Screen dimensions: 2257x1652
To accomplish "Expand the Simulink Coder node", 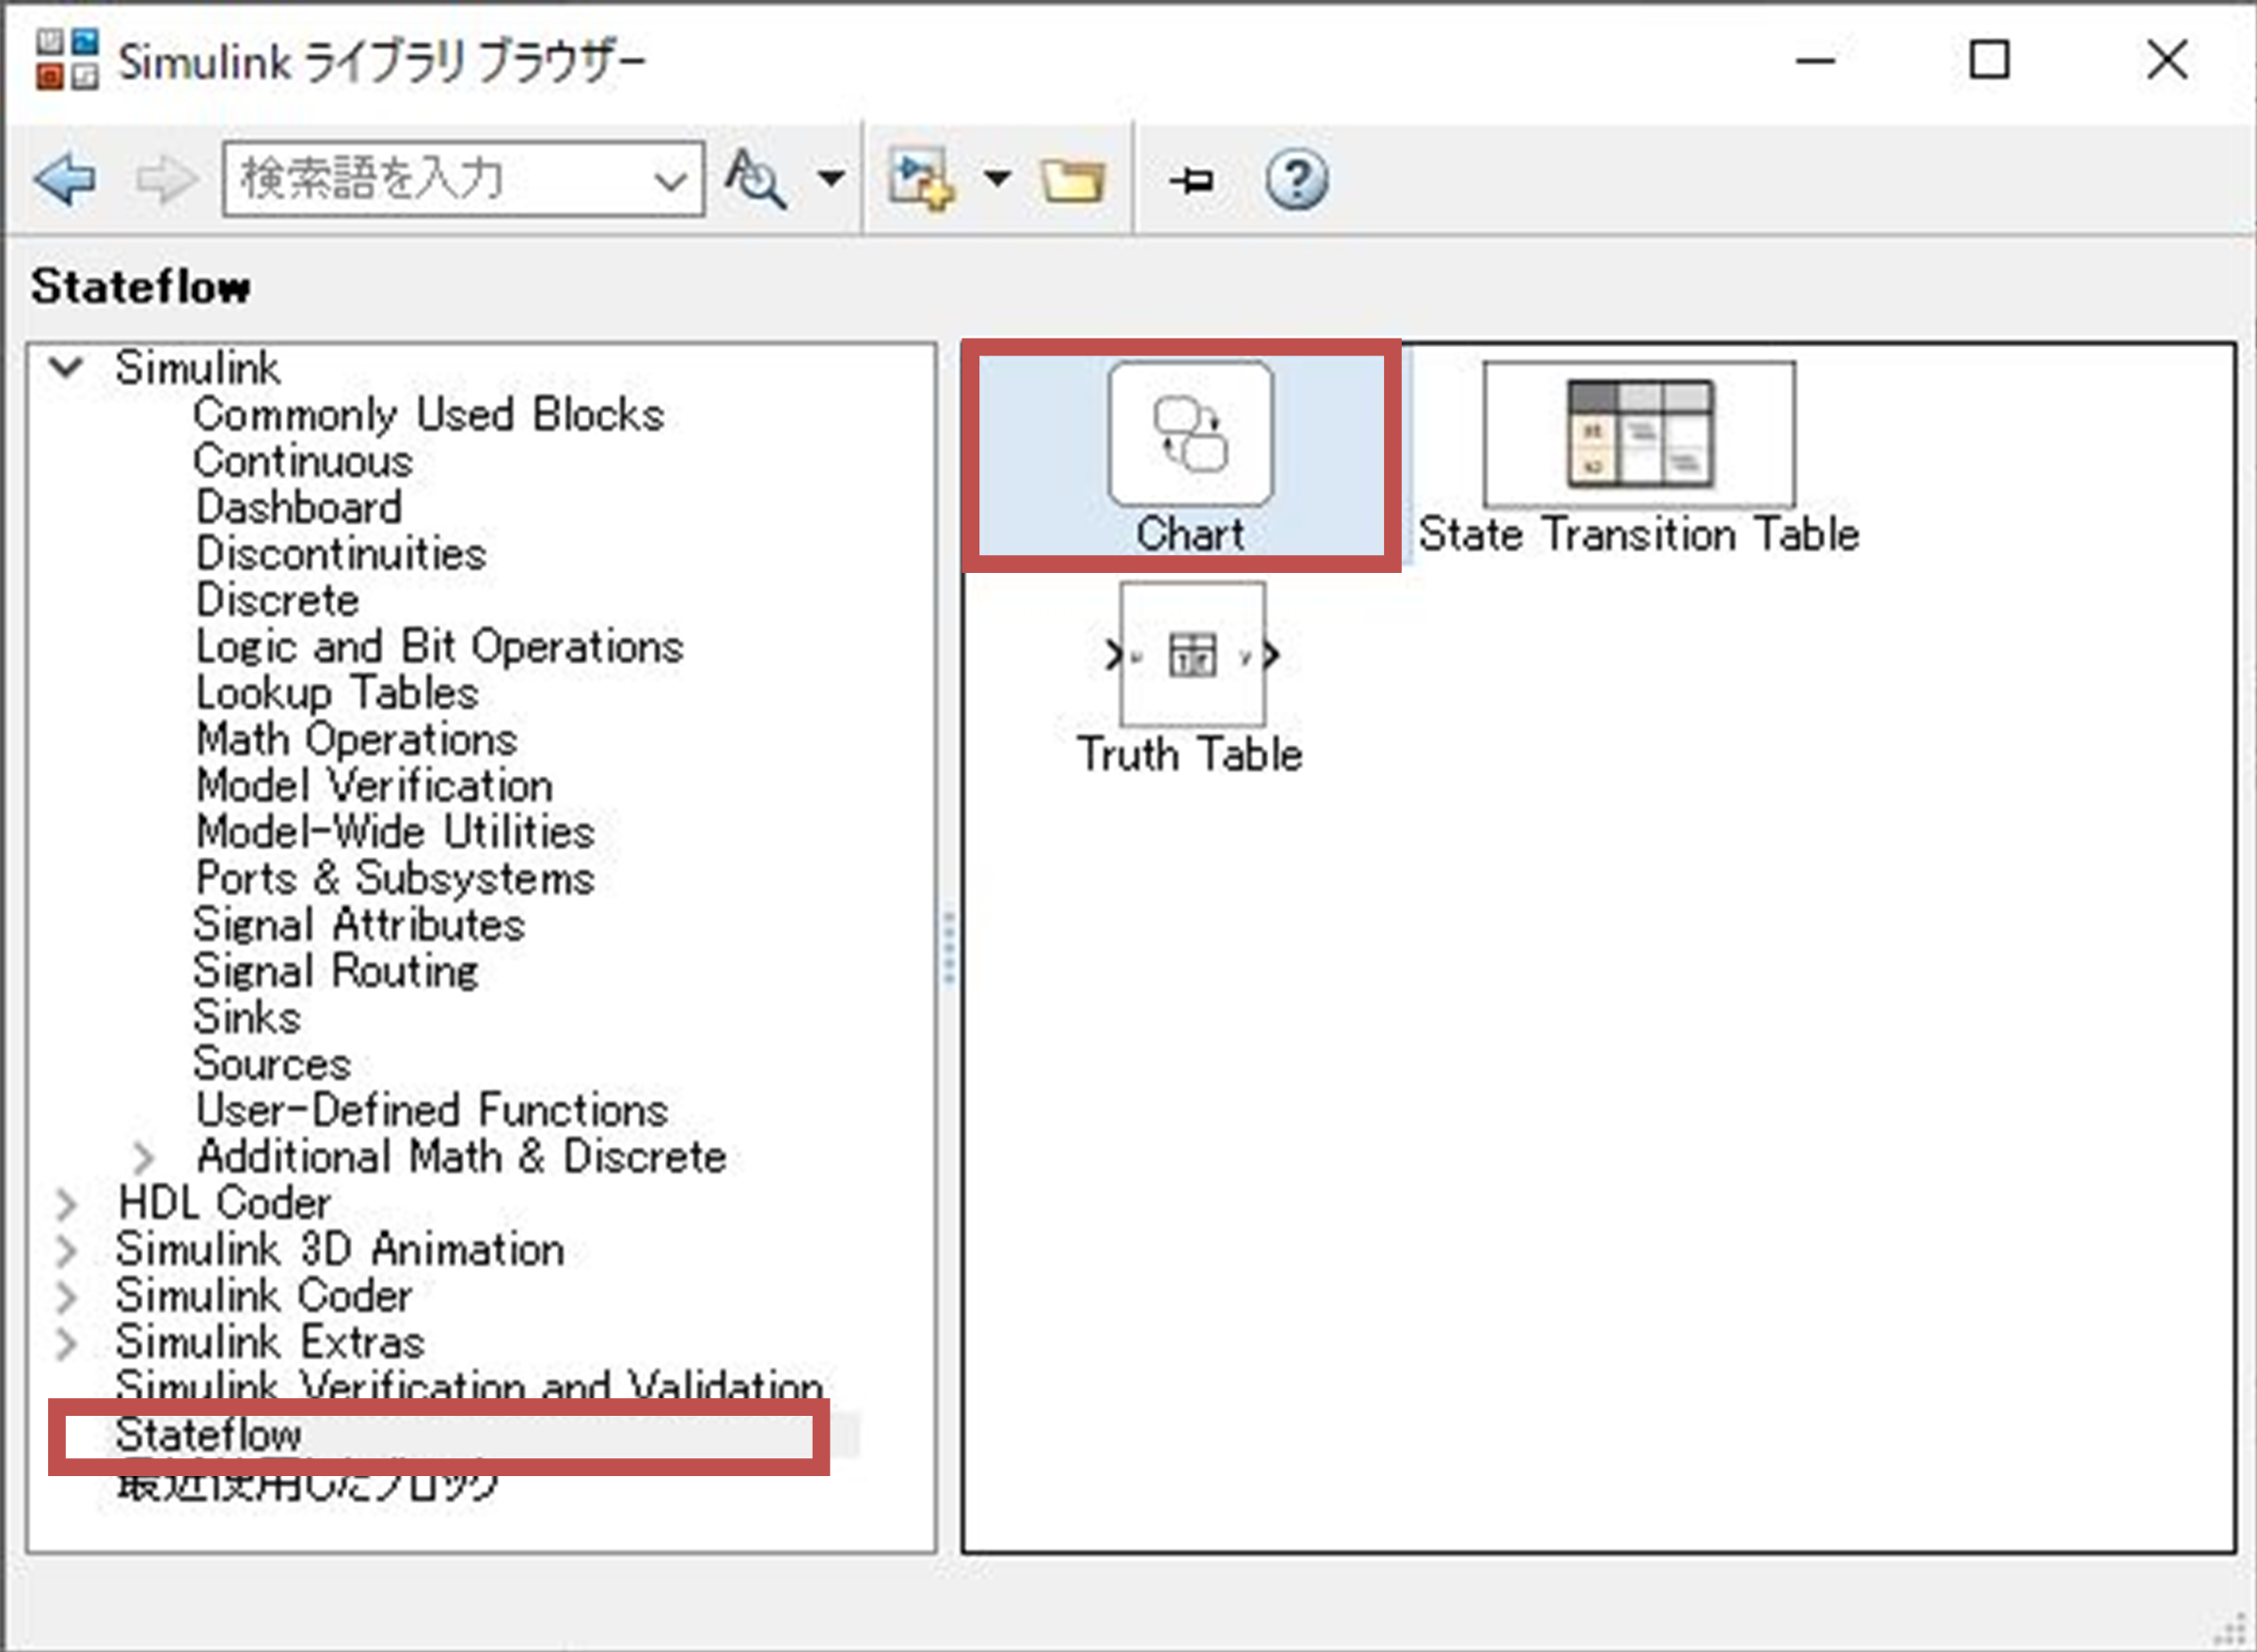I will [66, 1297].
